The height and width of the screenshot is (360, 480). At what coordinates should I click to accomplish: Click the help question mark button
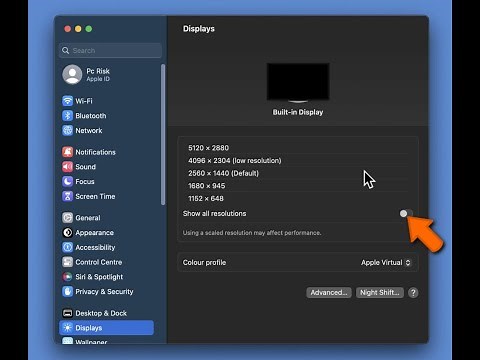[413, 293]
